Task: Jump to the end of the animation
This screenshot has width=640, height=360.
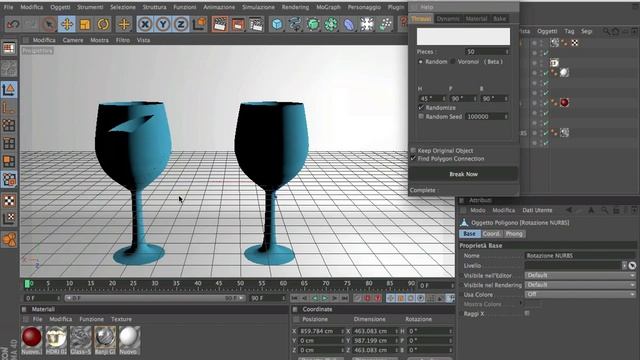Action: tap(344, 298)
